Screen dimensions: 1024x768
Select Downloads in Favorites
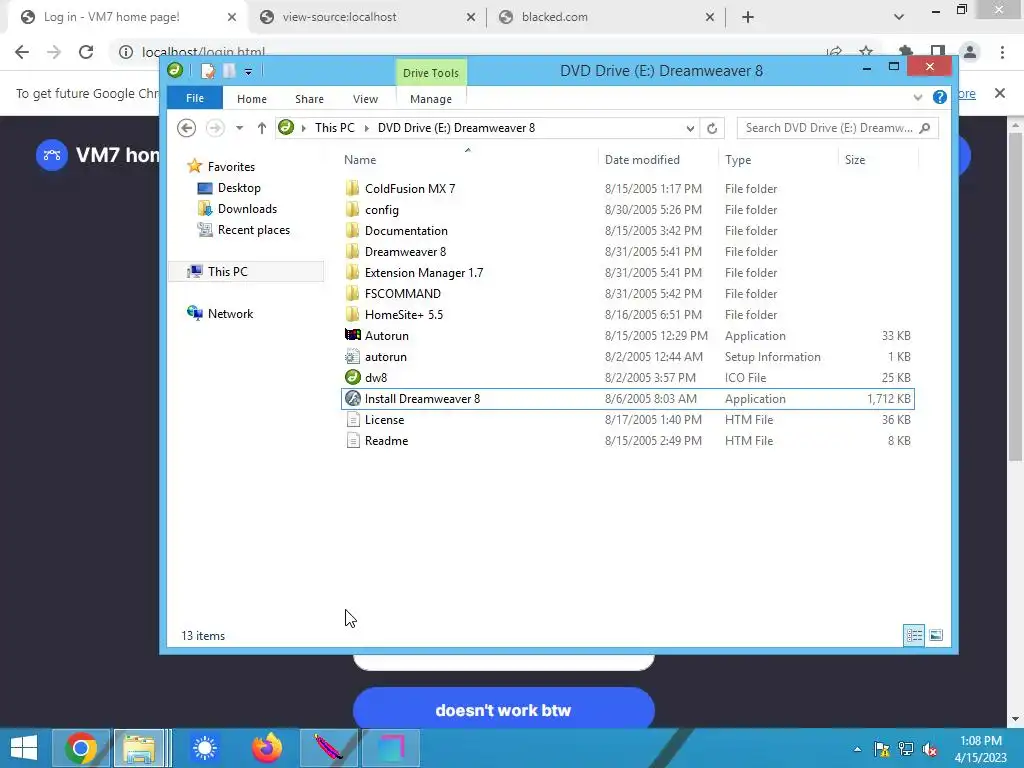(247, 209)
